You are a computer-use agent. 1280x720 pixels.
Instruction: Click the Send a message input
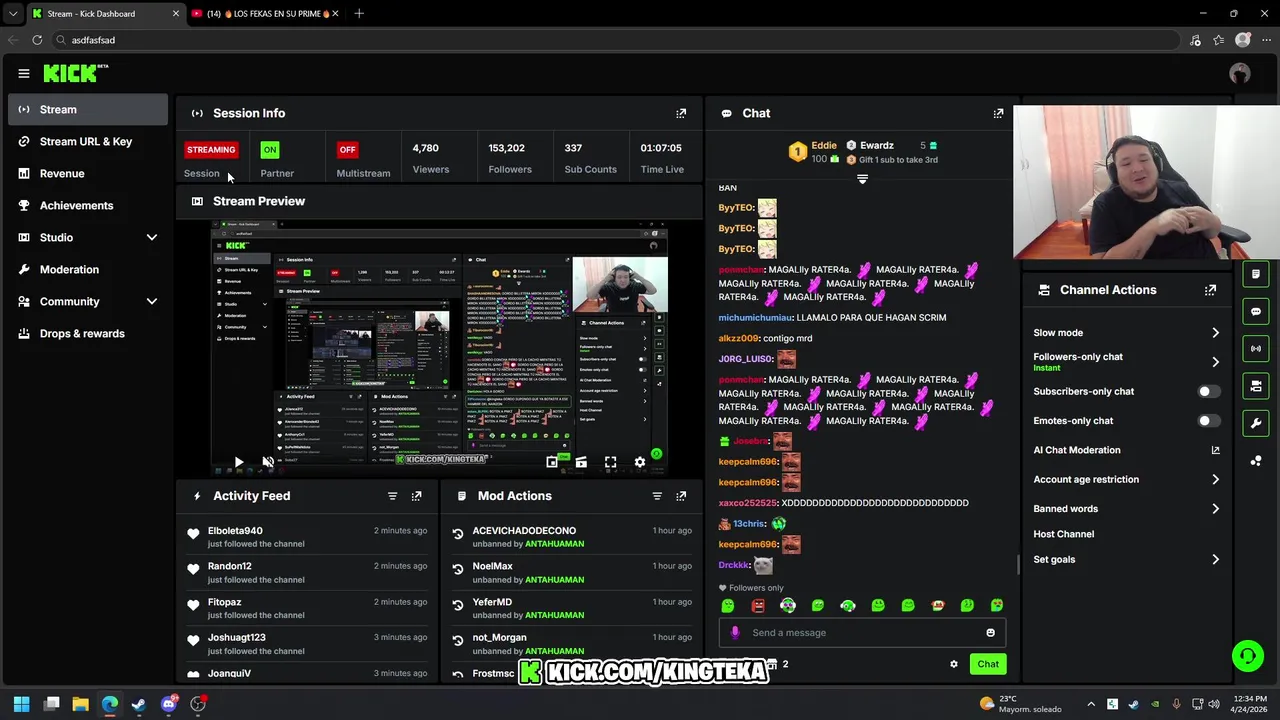tap(862, 633)
